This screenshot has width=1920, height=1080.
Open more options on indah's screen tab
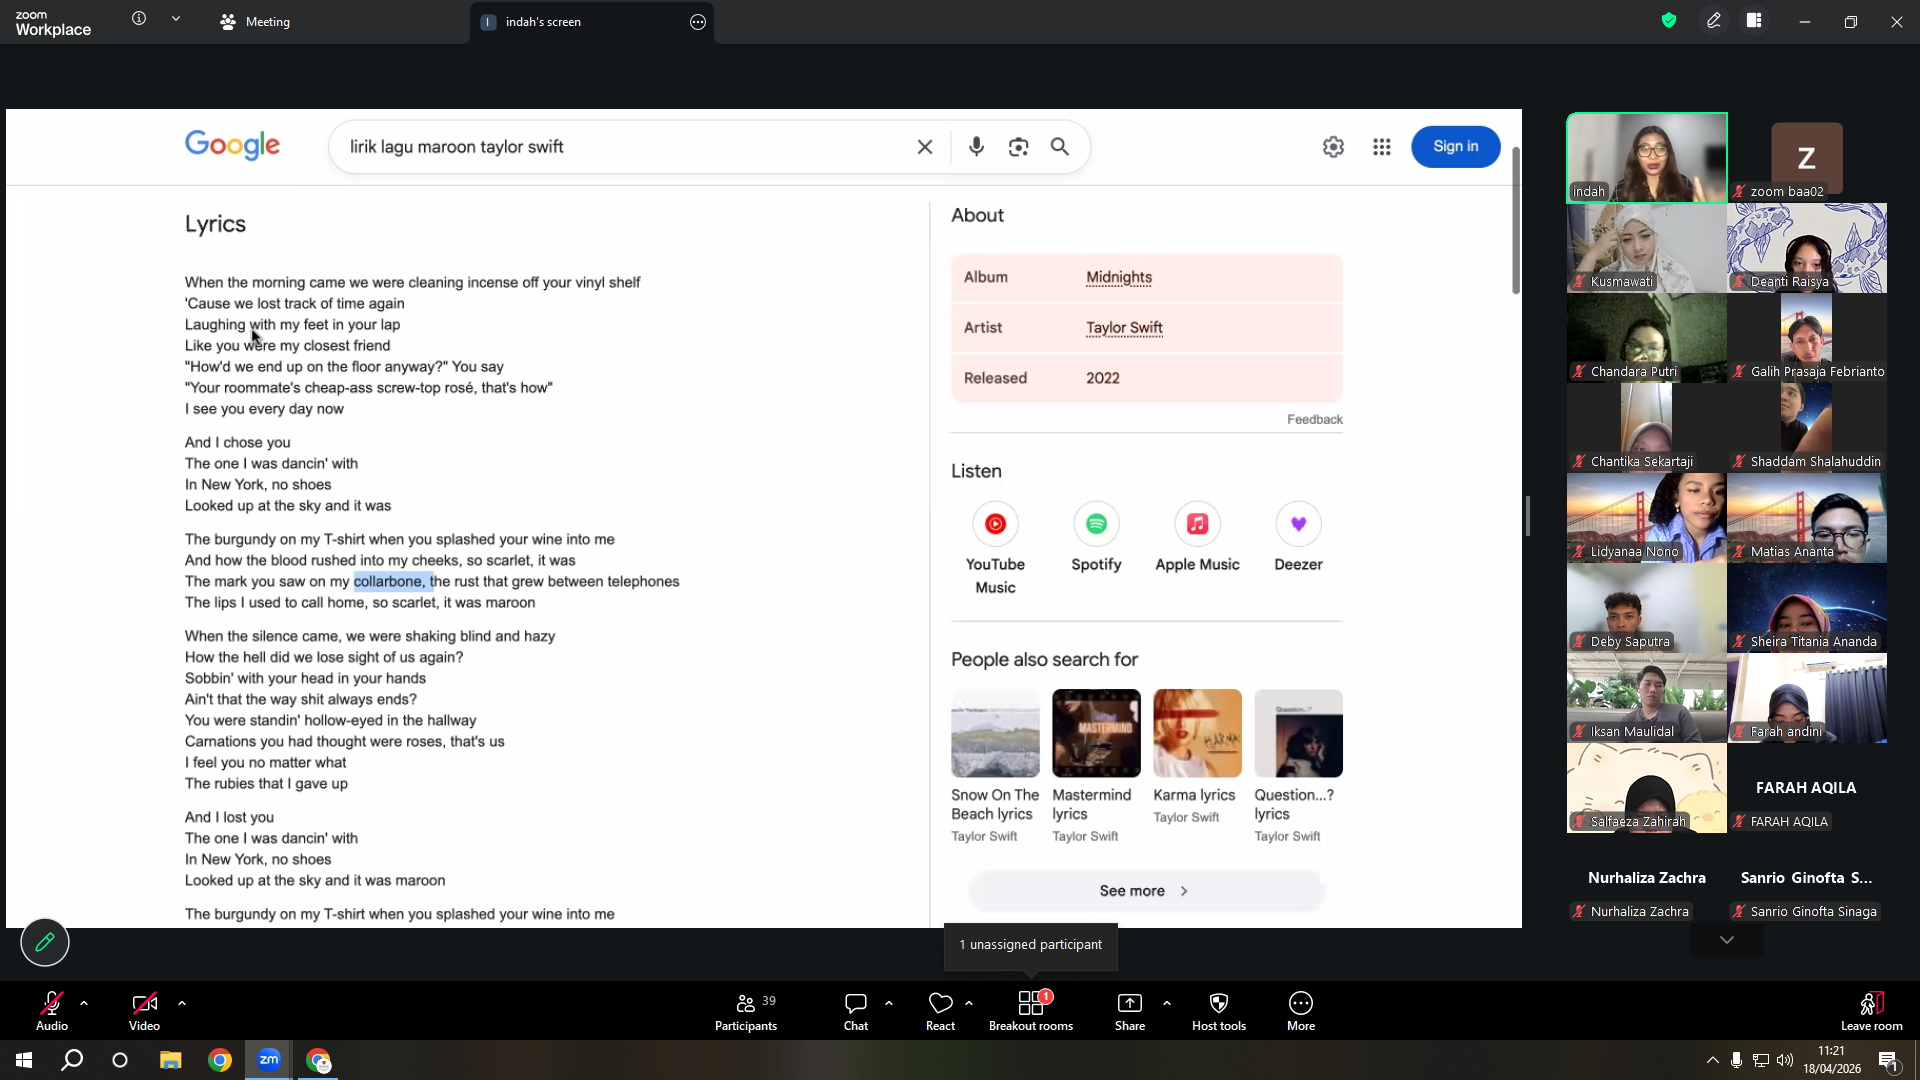pos(698,22)
